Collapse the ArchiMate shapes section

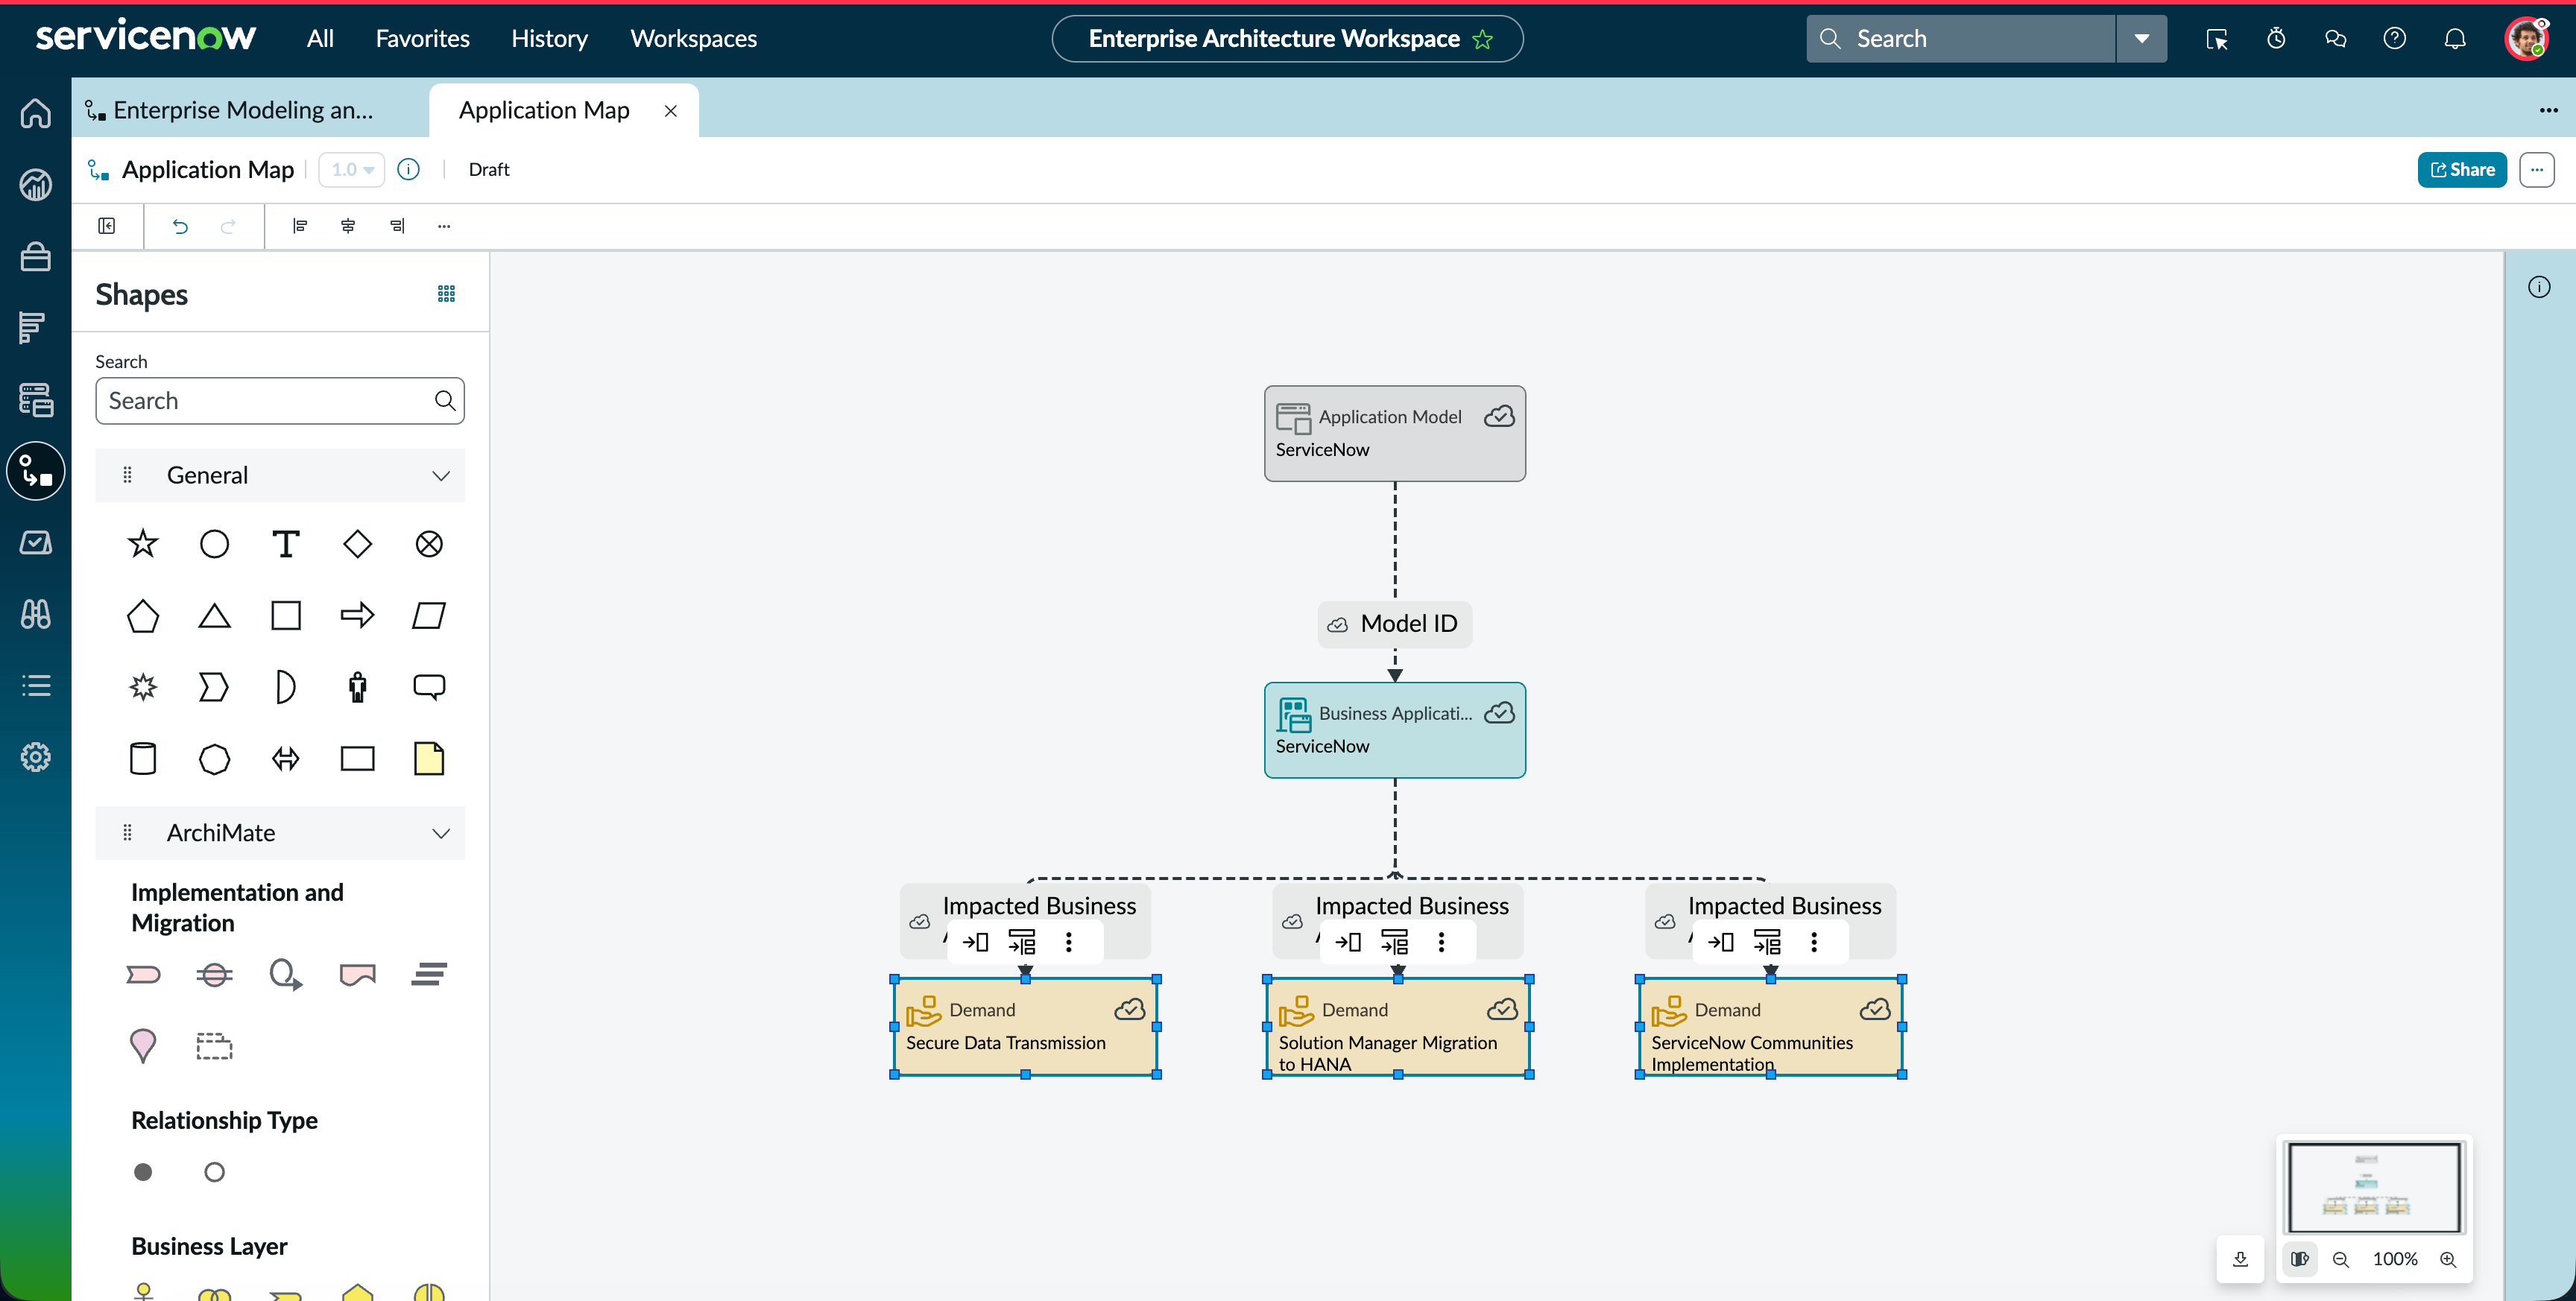[x=441, y=833]
